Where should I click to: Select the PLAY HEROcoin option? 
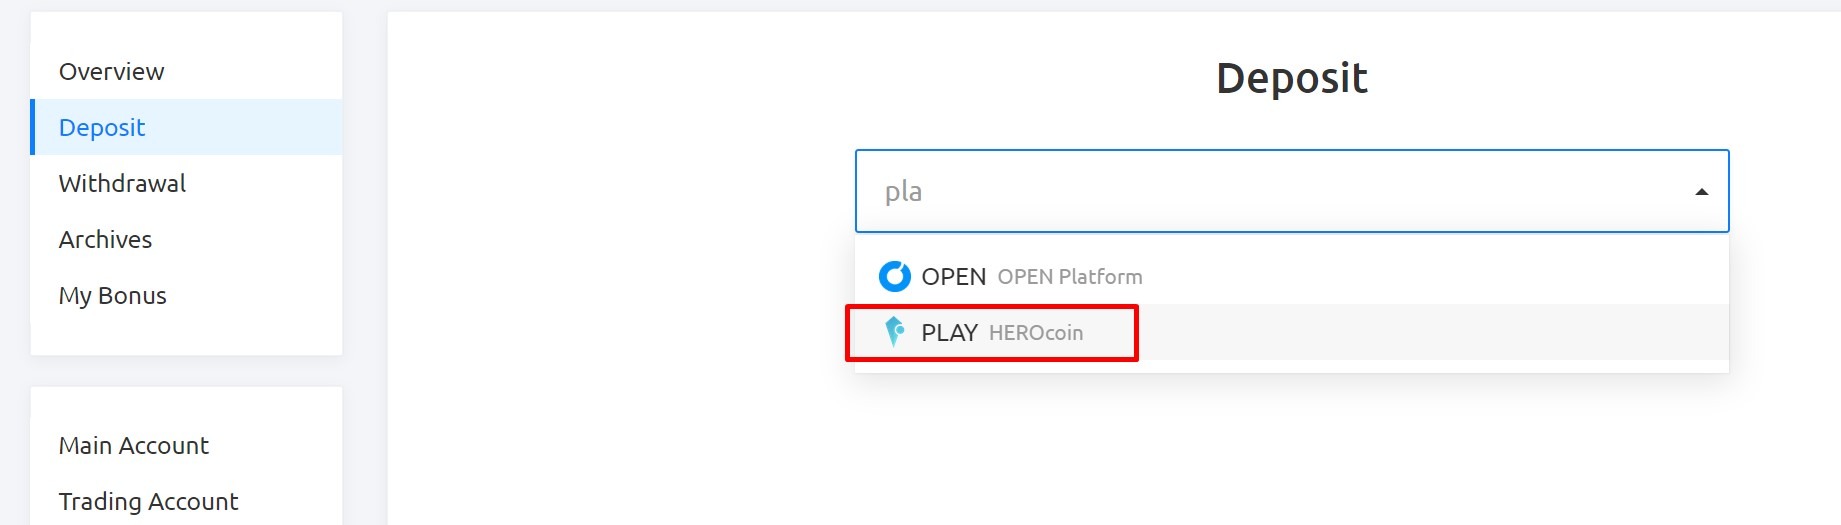coord(1291,332)
